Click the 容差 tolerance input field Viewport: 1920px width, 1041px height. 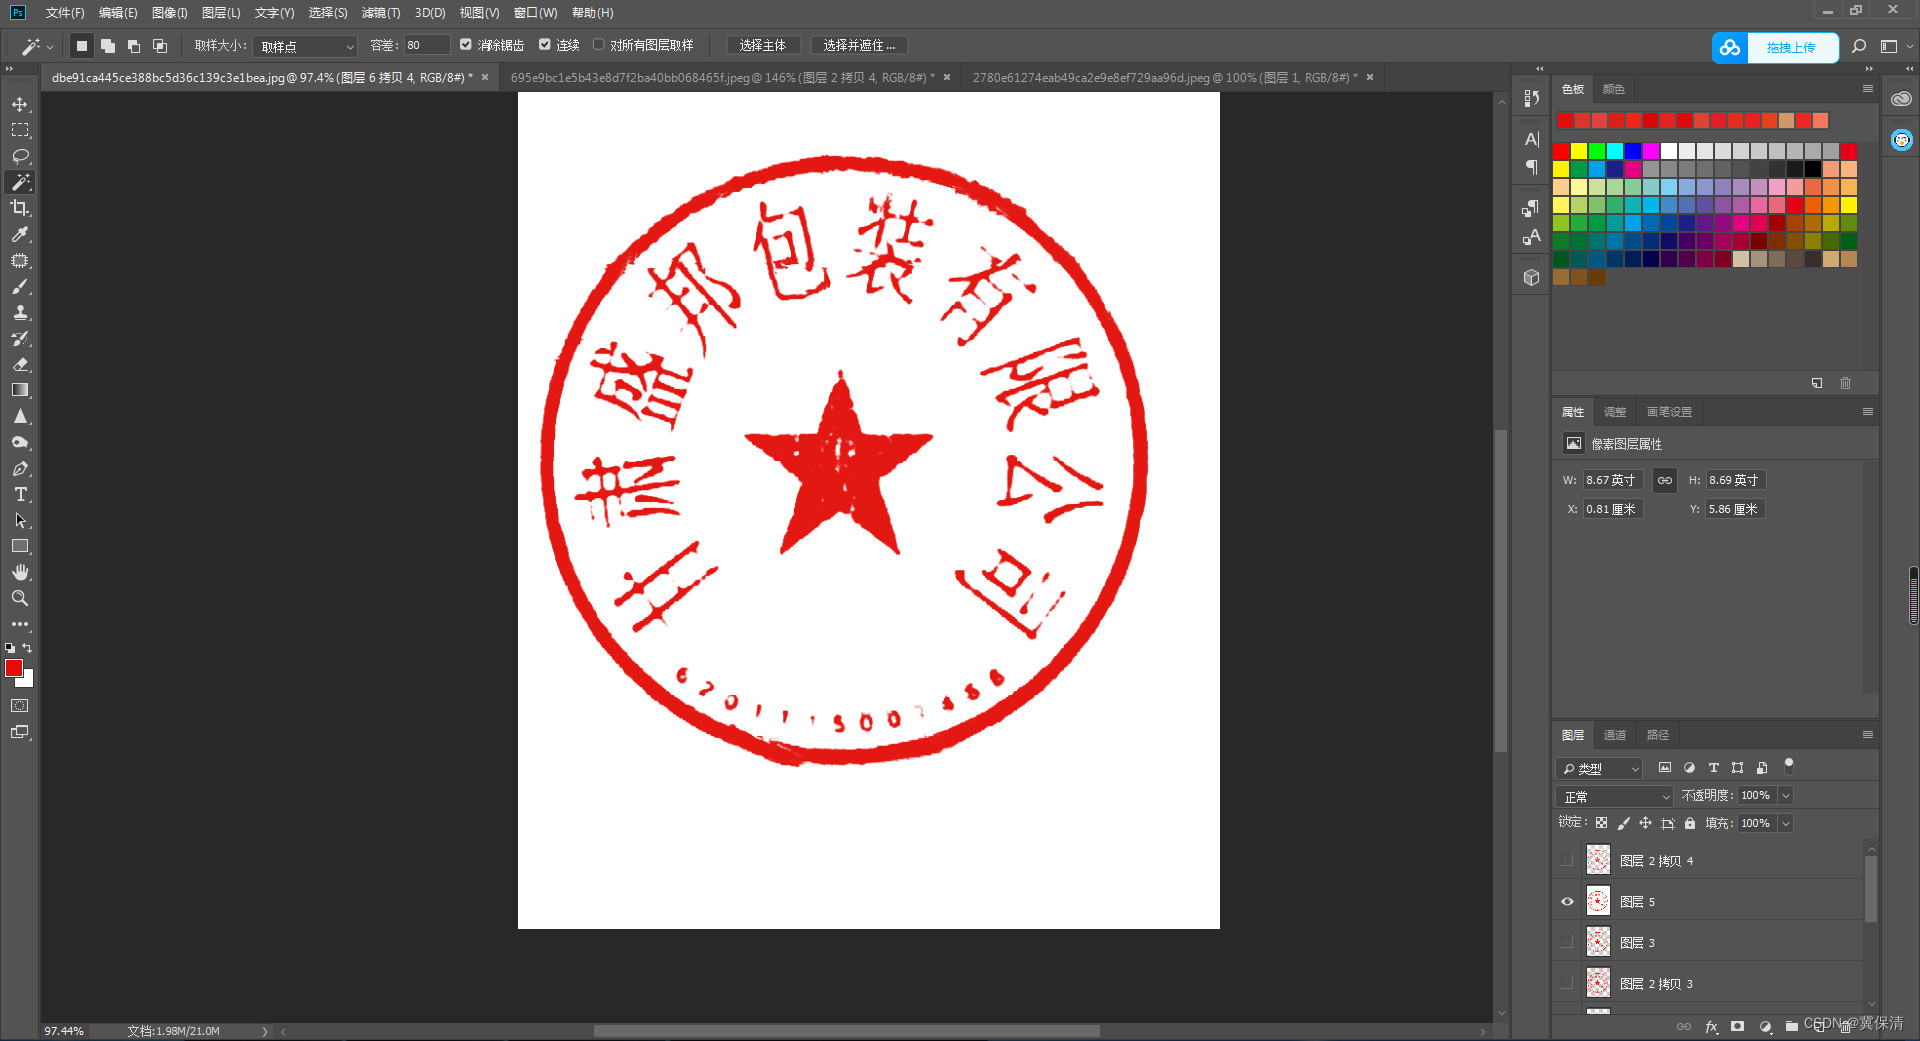[x=427, y=46]
